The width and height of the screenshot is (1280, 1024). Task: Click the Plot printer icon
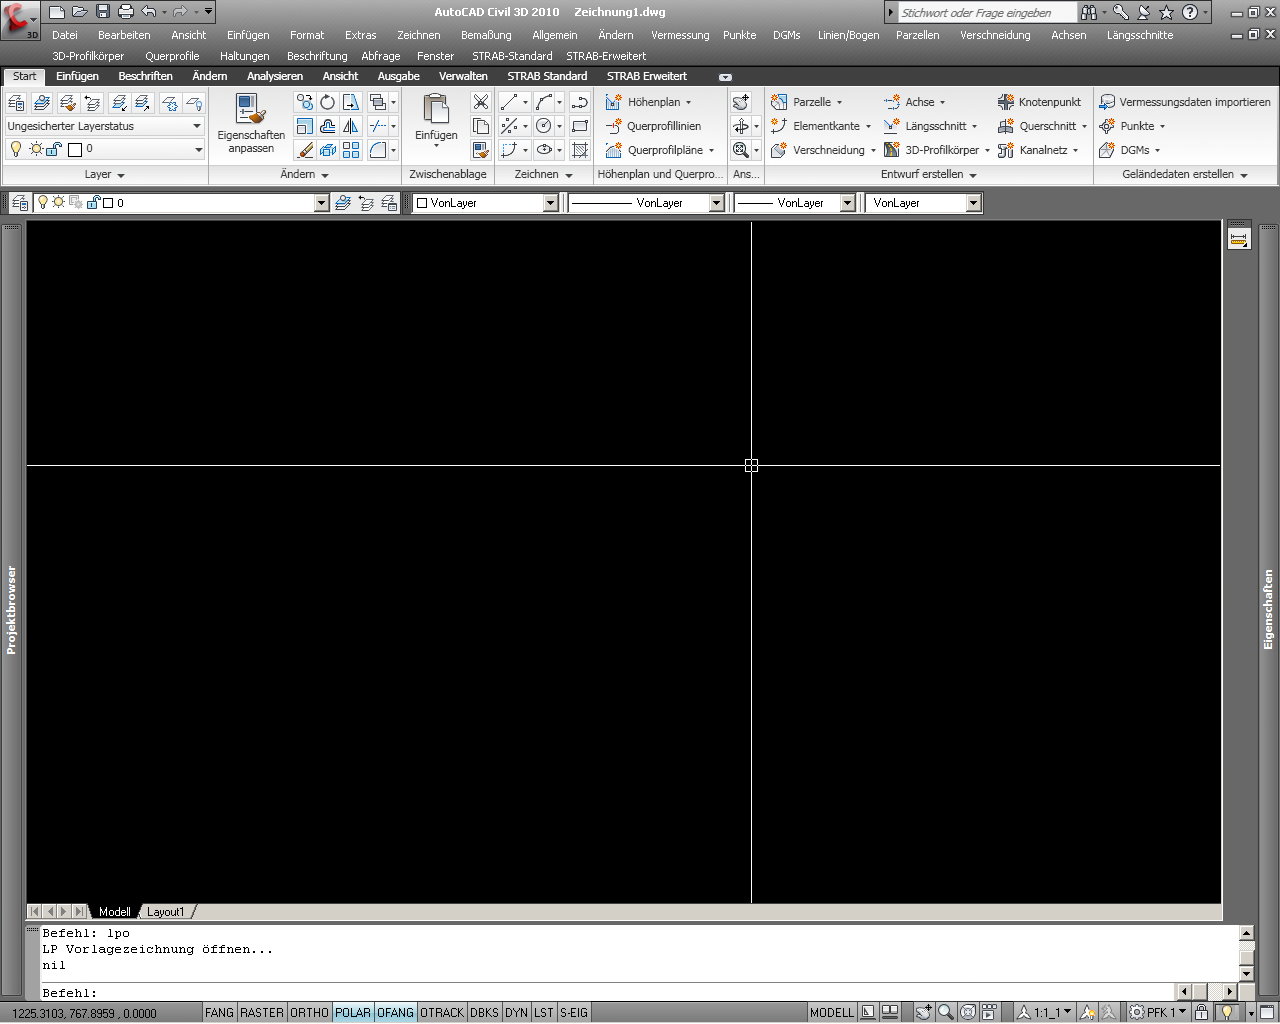click(x=125, y=12)
